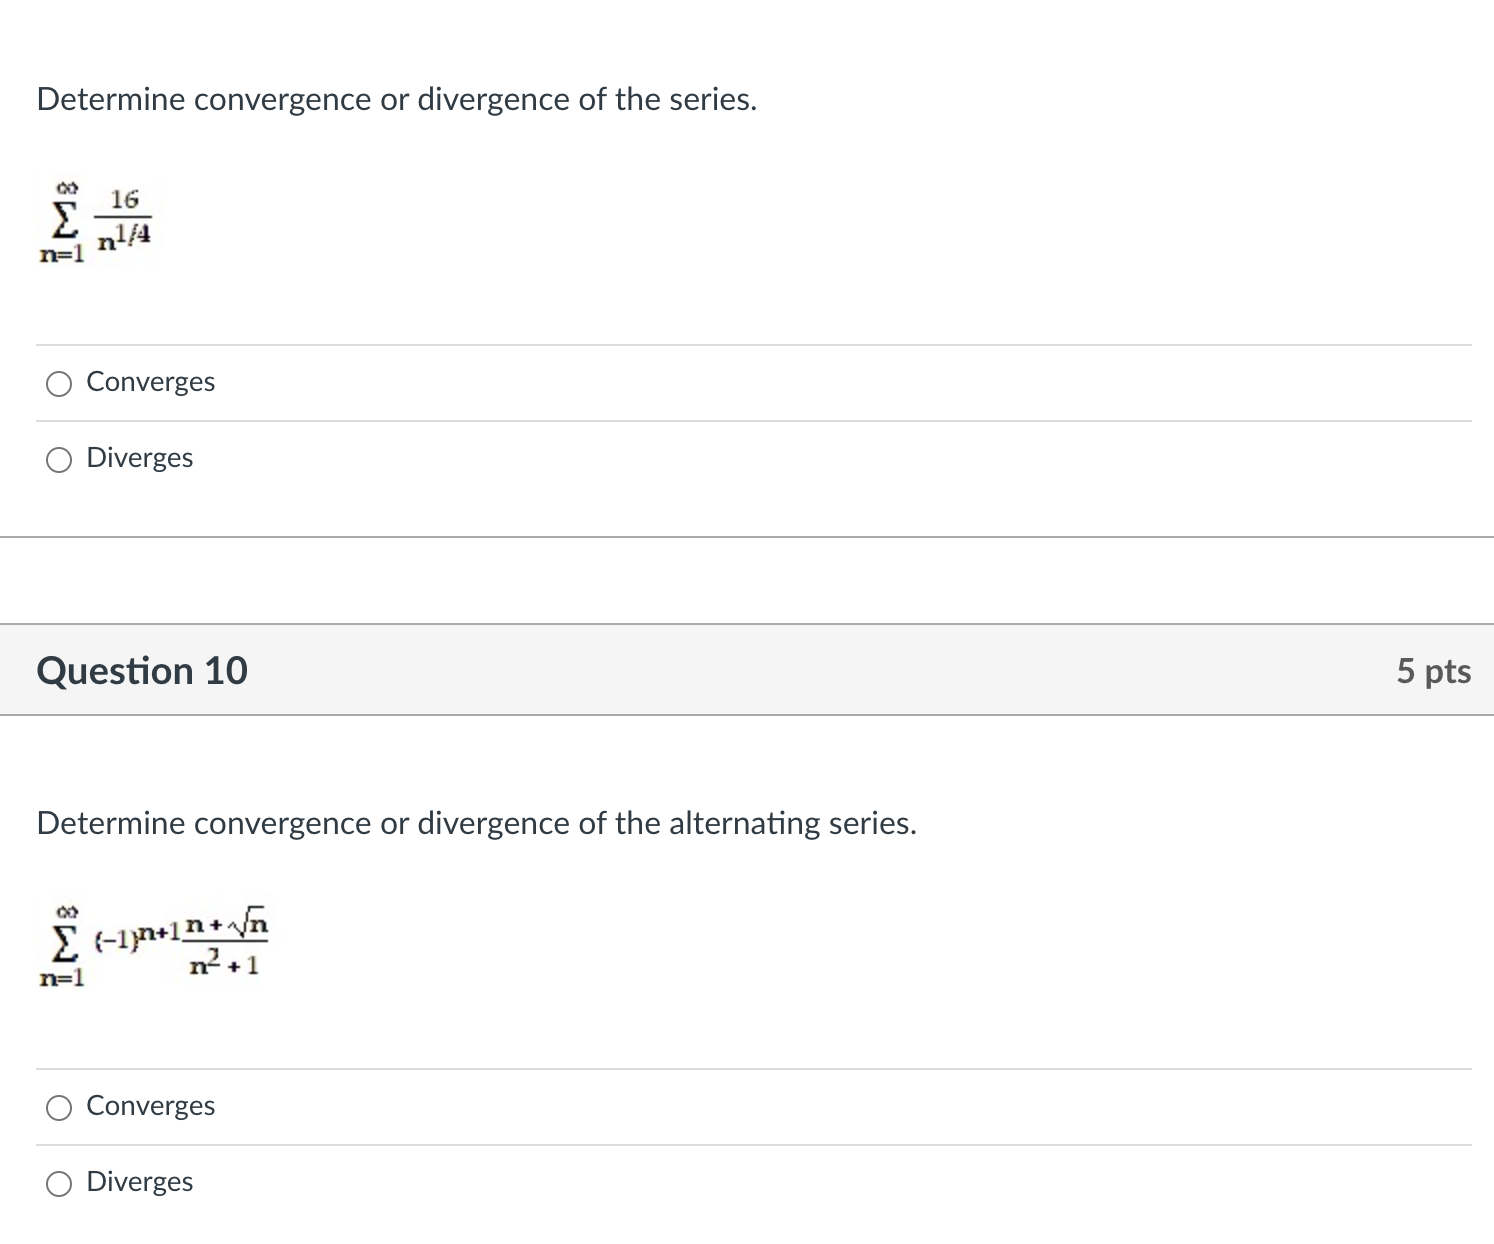The width and height of the screenshot is (1494, 1244).
Task: Choose Converges radio button in Question 10
Action: [59, 1108]
